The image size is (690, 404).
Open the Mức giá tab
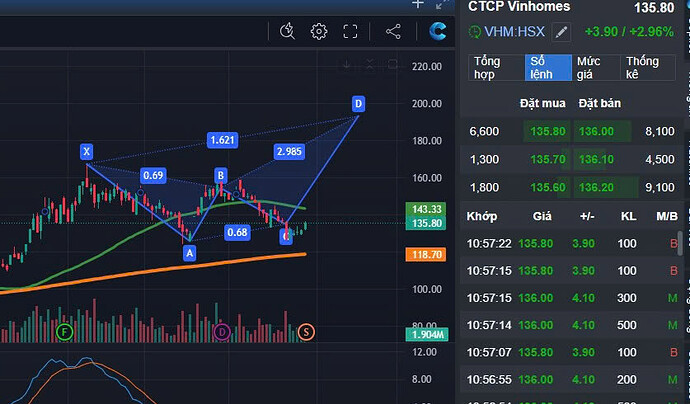click(x=596, y=67)
